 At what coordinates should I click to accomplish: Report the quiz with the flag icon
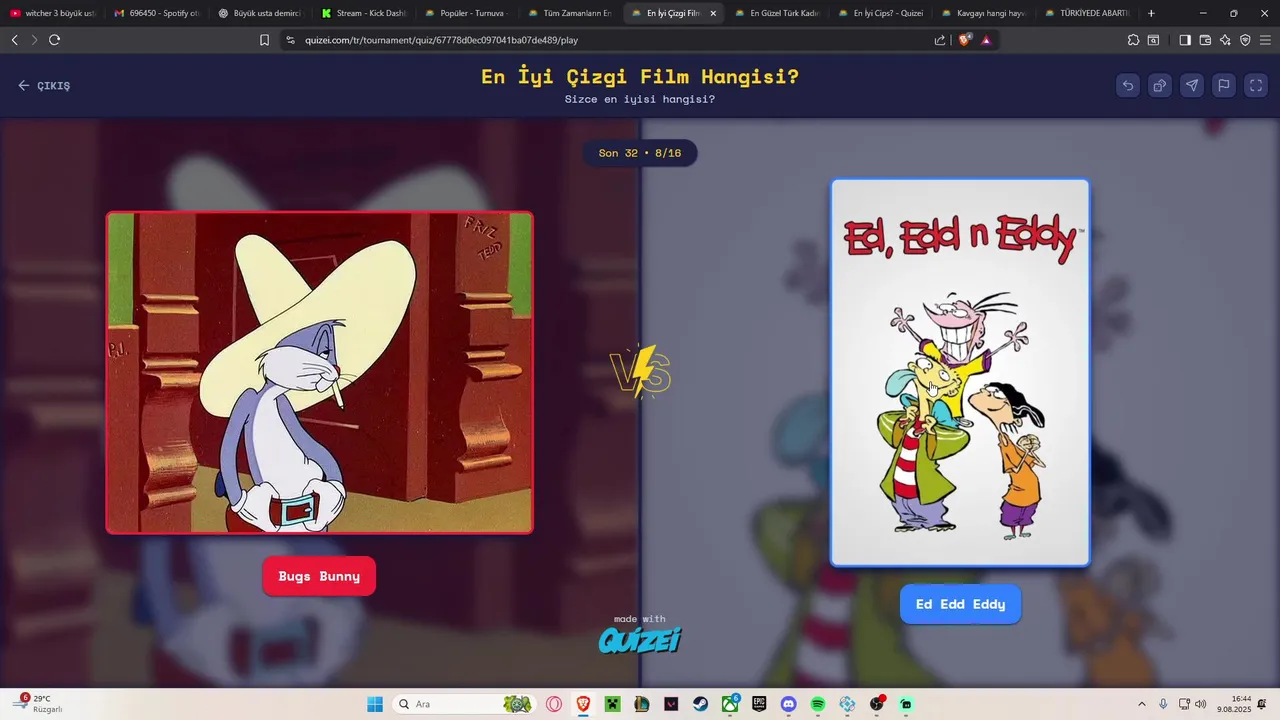point(1224,85)
